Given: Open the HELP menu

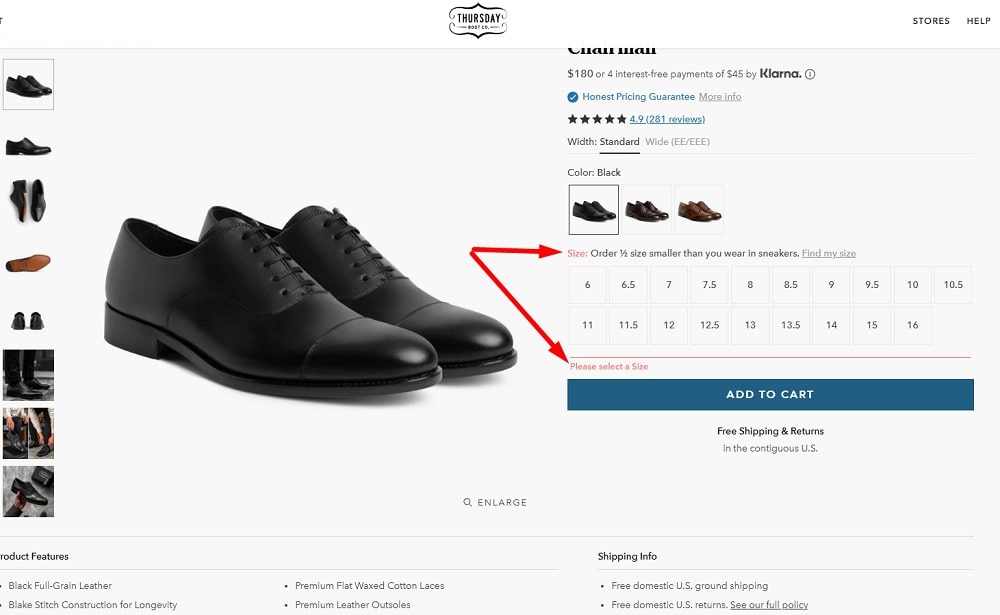Looking at the screenshot, I should click(x=978, y=20).
